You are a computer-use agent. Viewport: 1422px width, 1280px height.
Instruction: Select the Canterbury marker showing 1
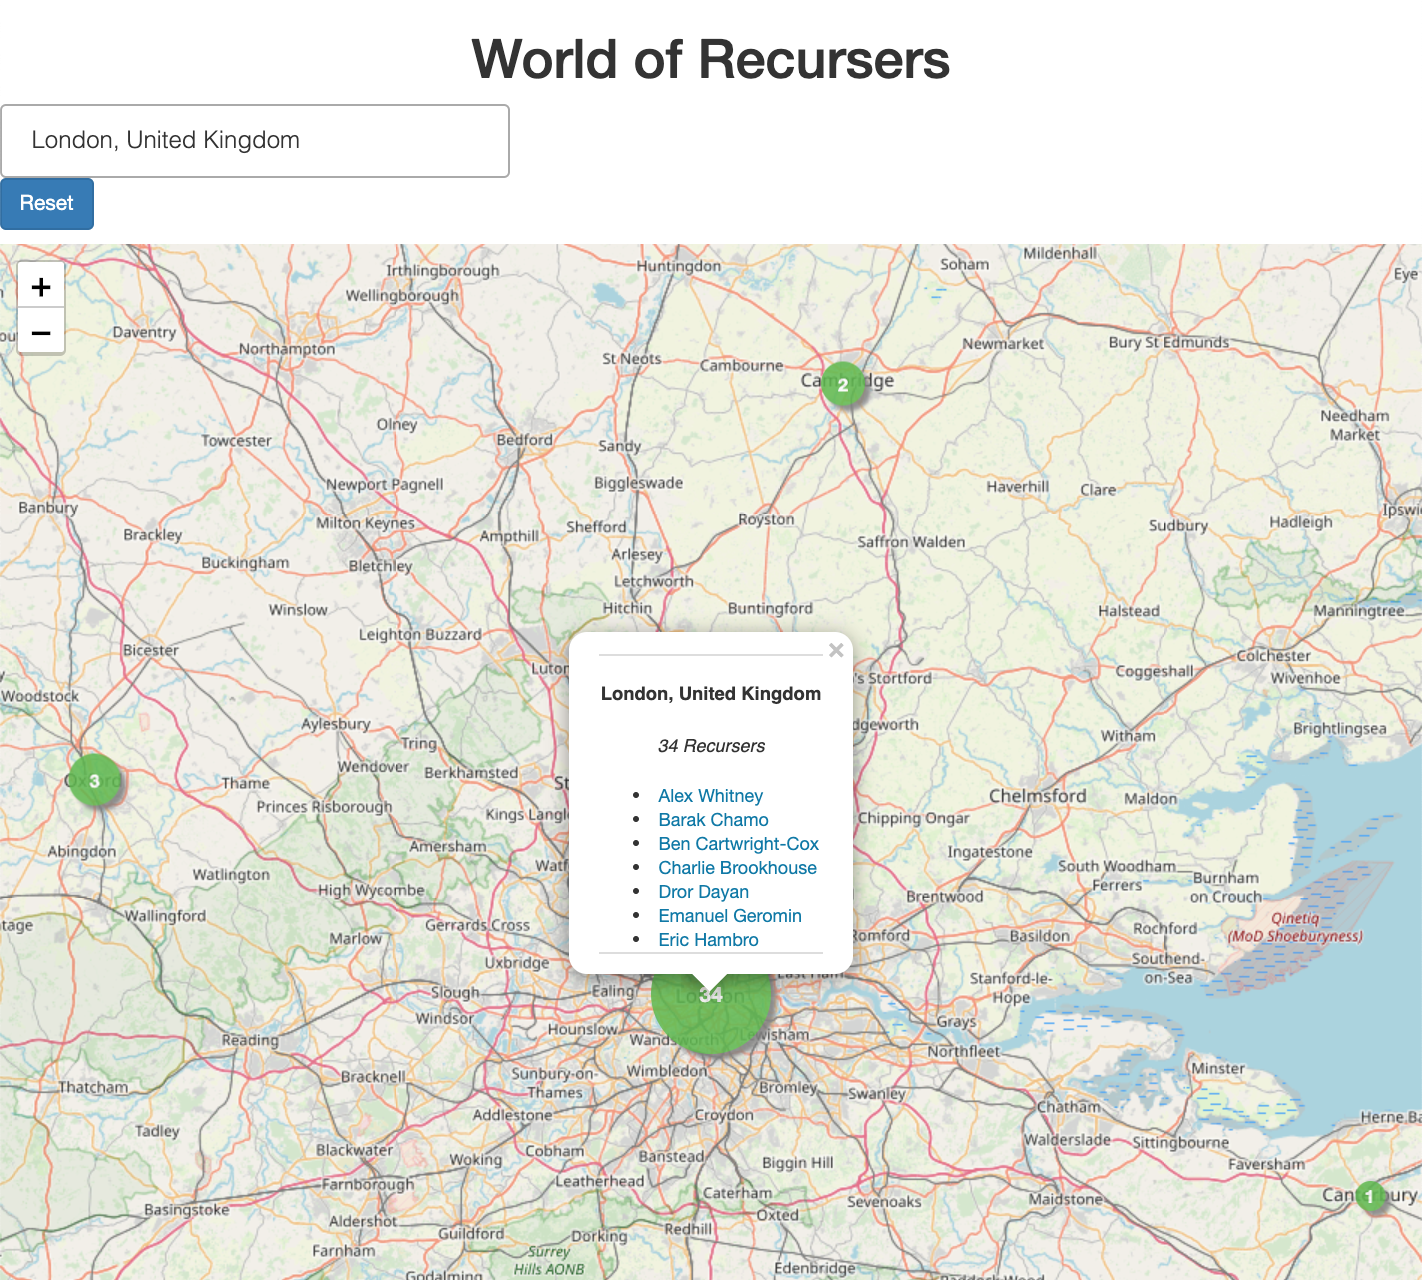1370,1196
